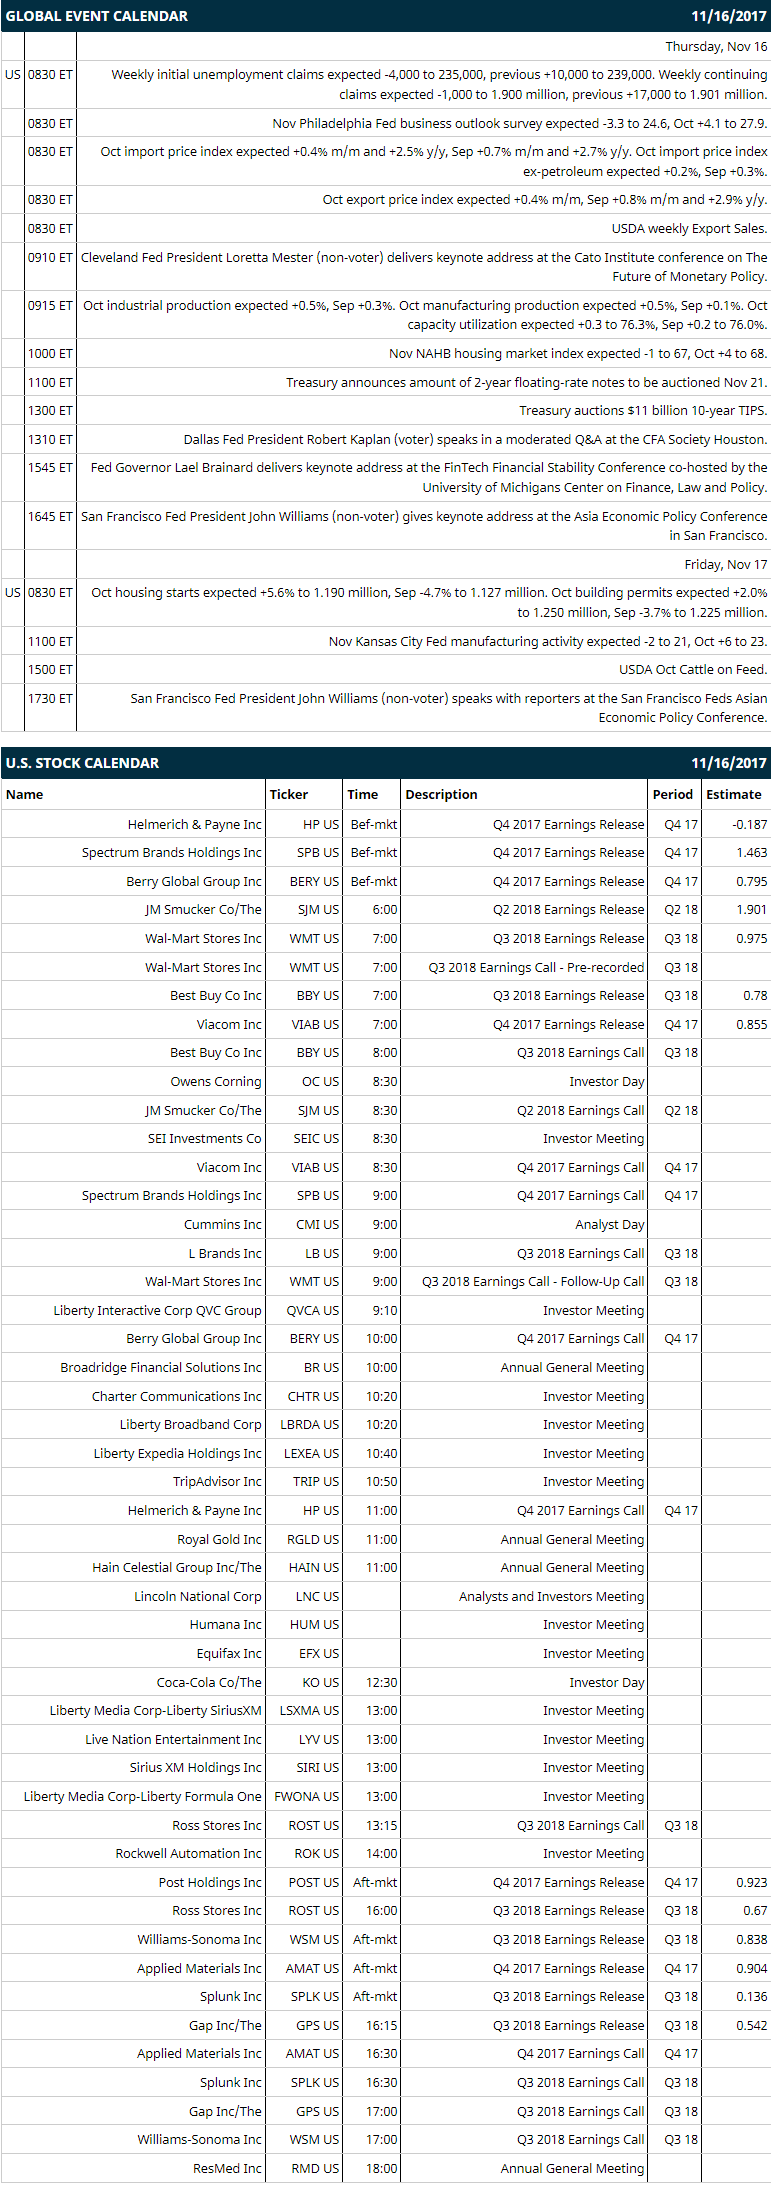Screen dimensions: 771x2188
Task: Click the Liberty Interactive Corp QVC Group name
Action: point(157,1310)
